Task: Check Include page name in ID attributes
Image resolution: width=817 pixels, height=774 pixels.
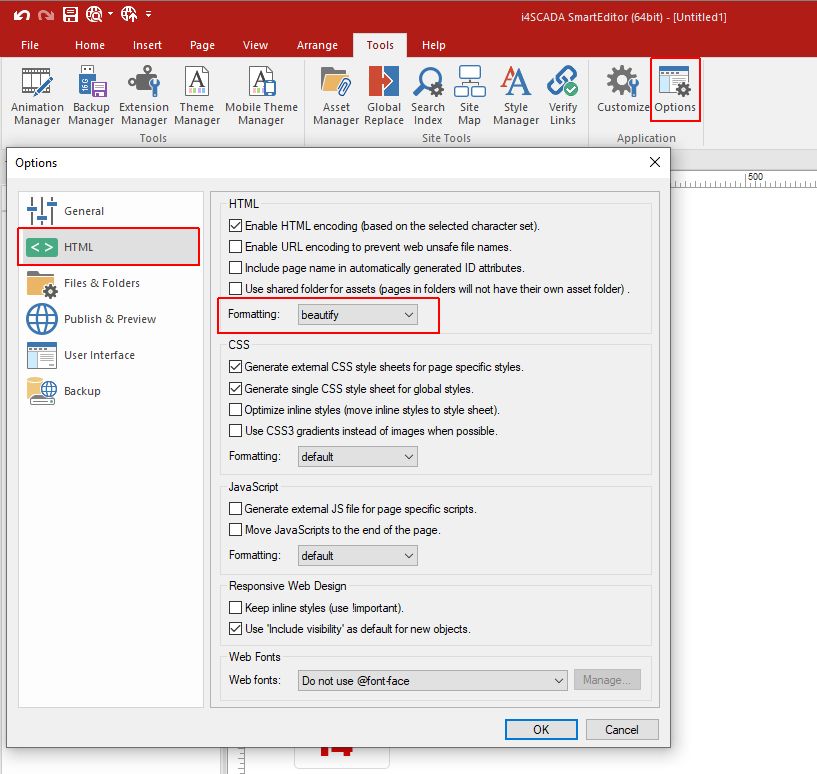Action: click(x=236, y=267)
